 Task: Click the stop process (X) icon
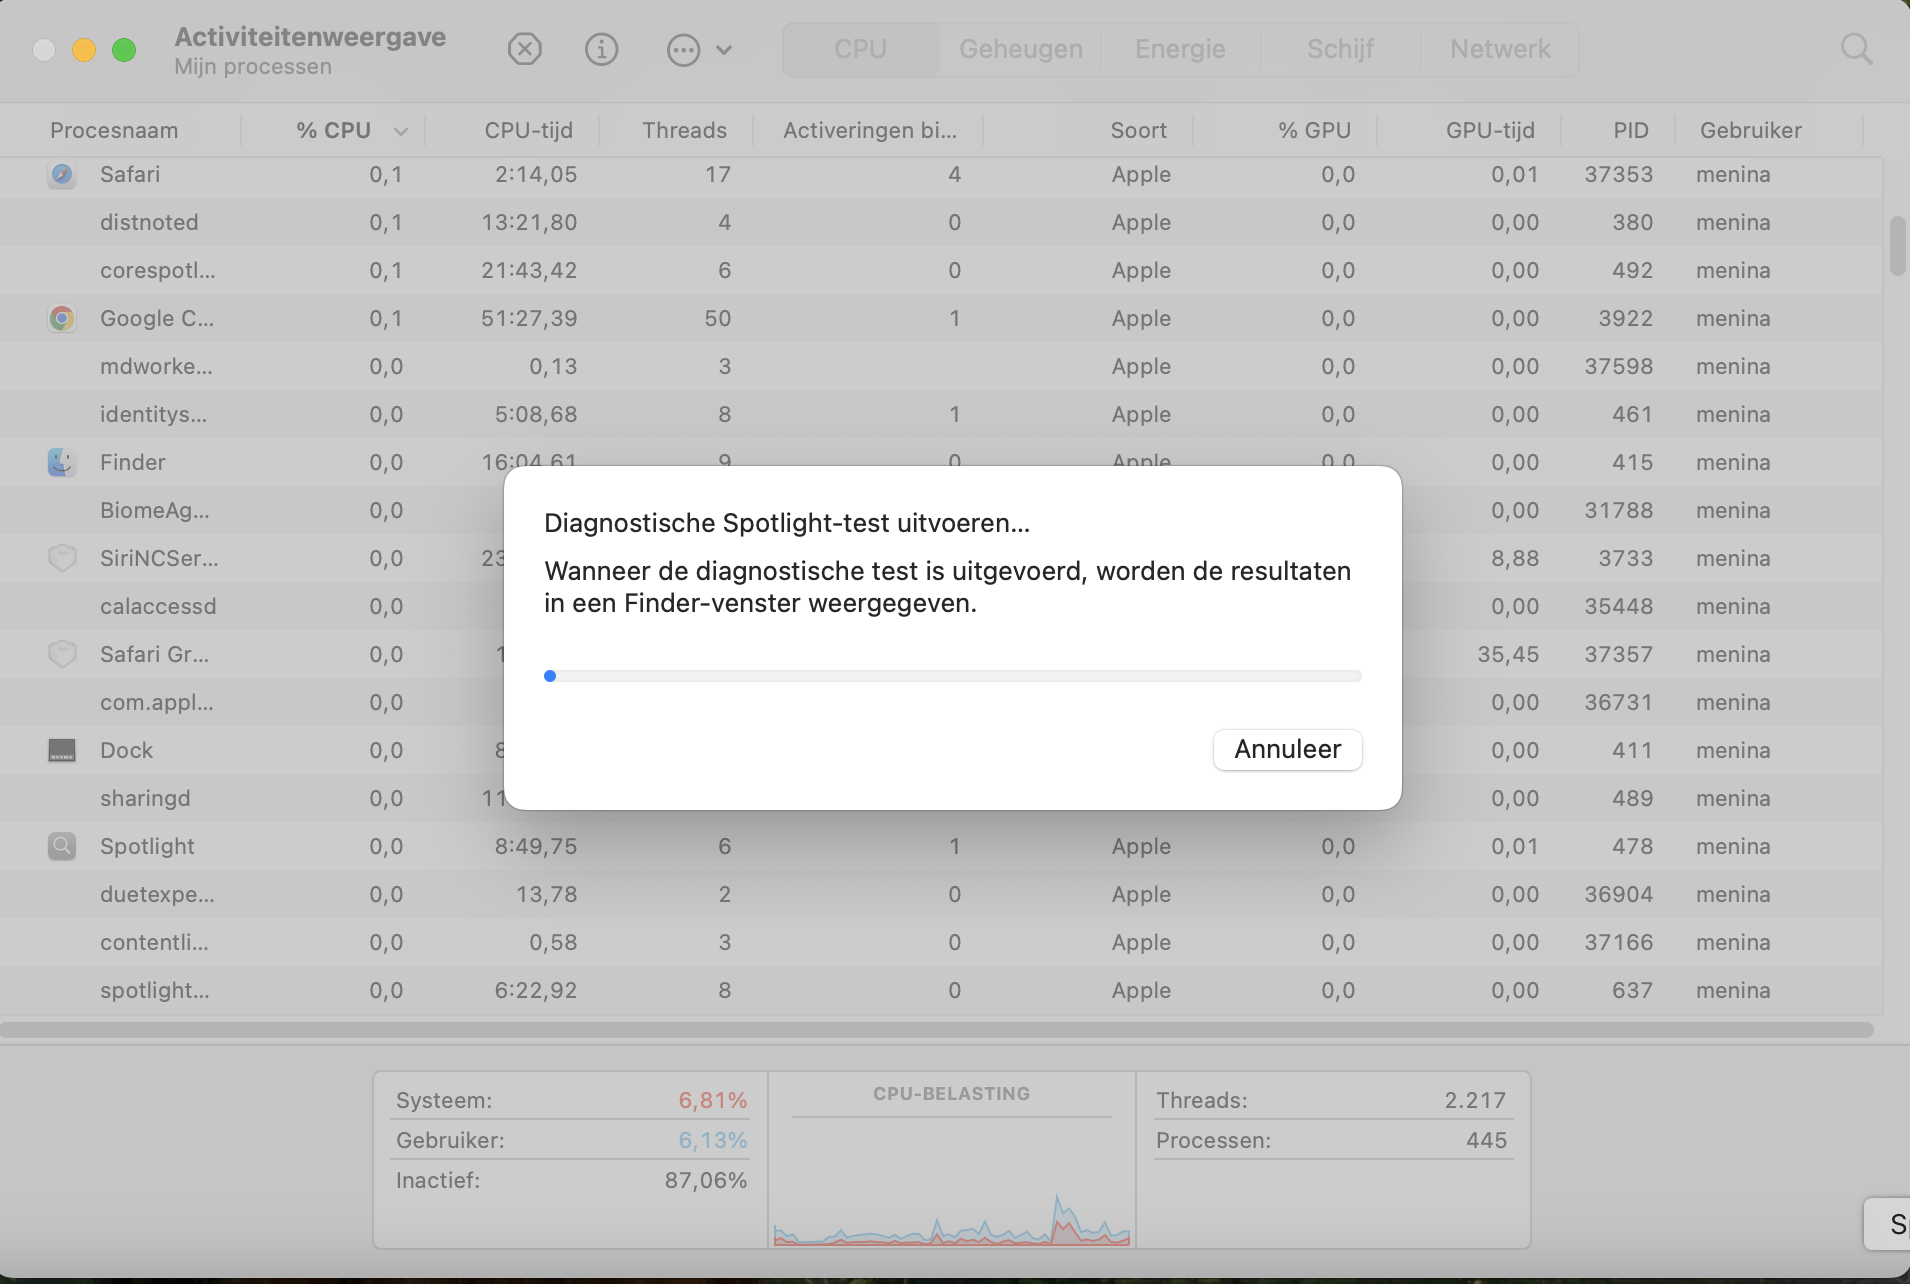tap(525, 48)
